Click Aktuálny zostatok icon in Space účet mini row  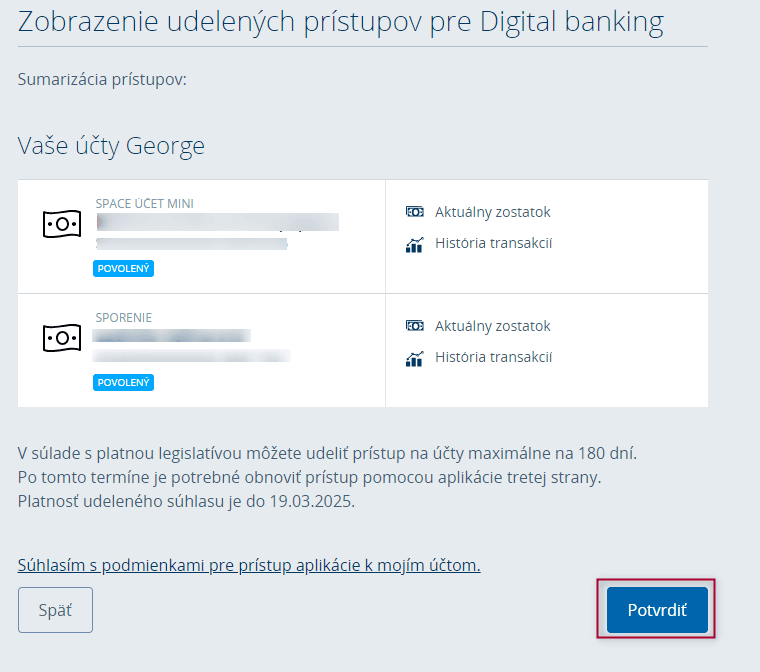click(x=414, y=212)
